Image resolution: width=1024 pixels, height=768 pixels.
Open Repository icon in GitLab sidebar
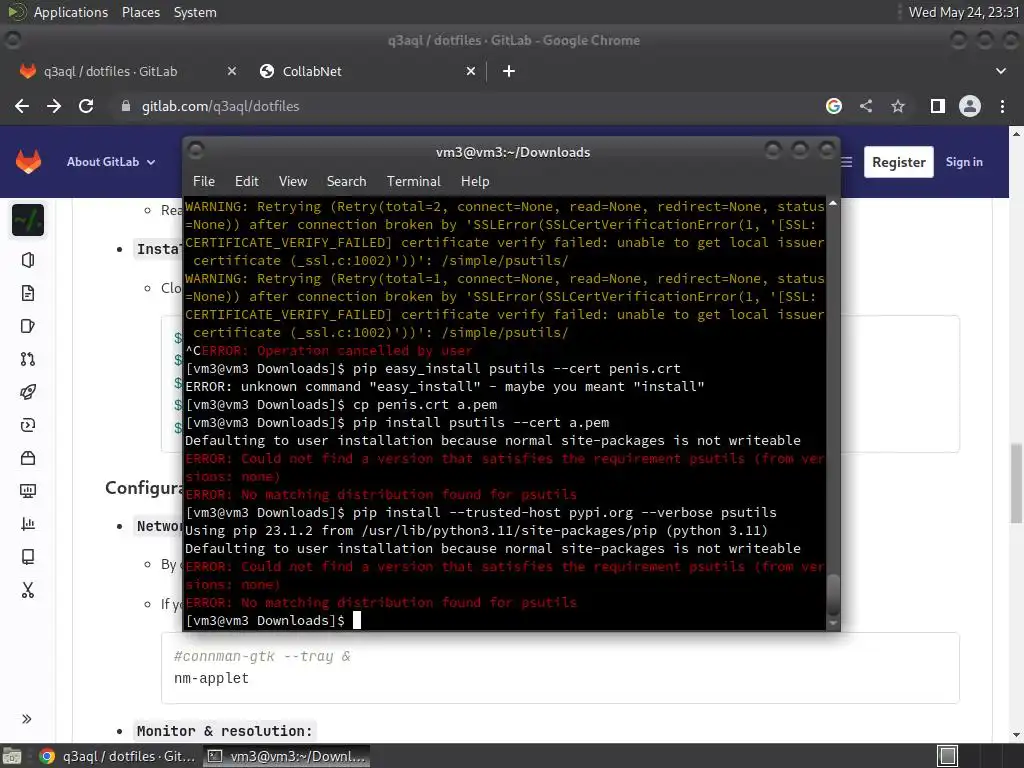[x=27, y=293]
